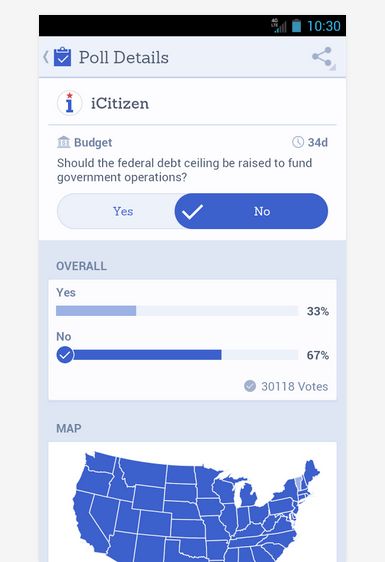Tap the signal strength indicator

point(279,26)
